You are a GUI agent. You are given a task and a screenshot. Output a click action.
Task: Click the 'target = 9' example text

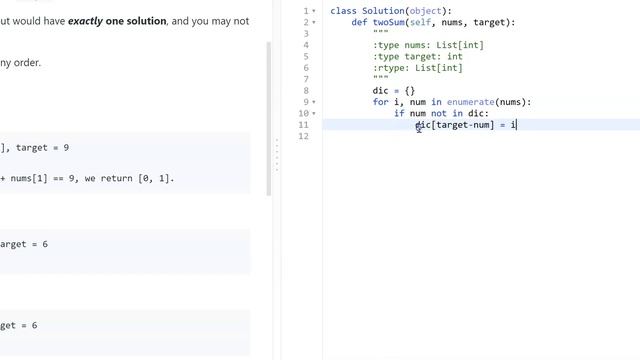pyautogui.click(x=42, y=148)
